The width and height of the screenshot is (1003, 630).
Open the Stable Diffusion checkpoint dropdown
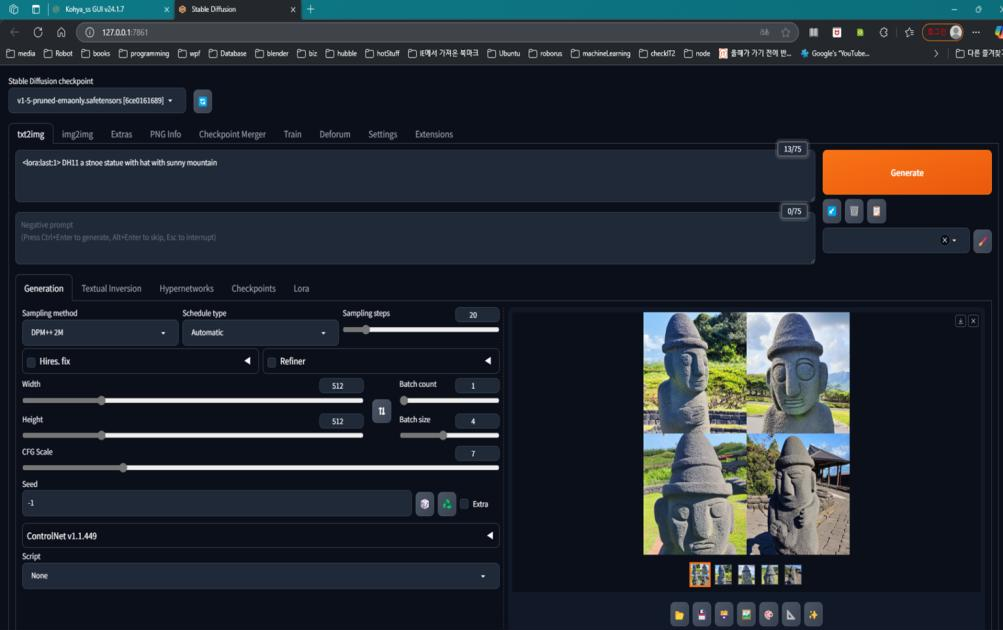[97, 100]
